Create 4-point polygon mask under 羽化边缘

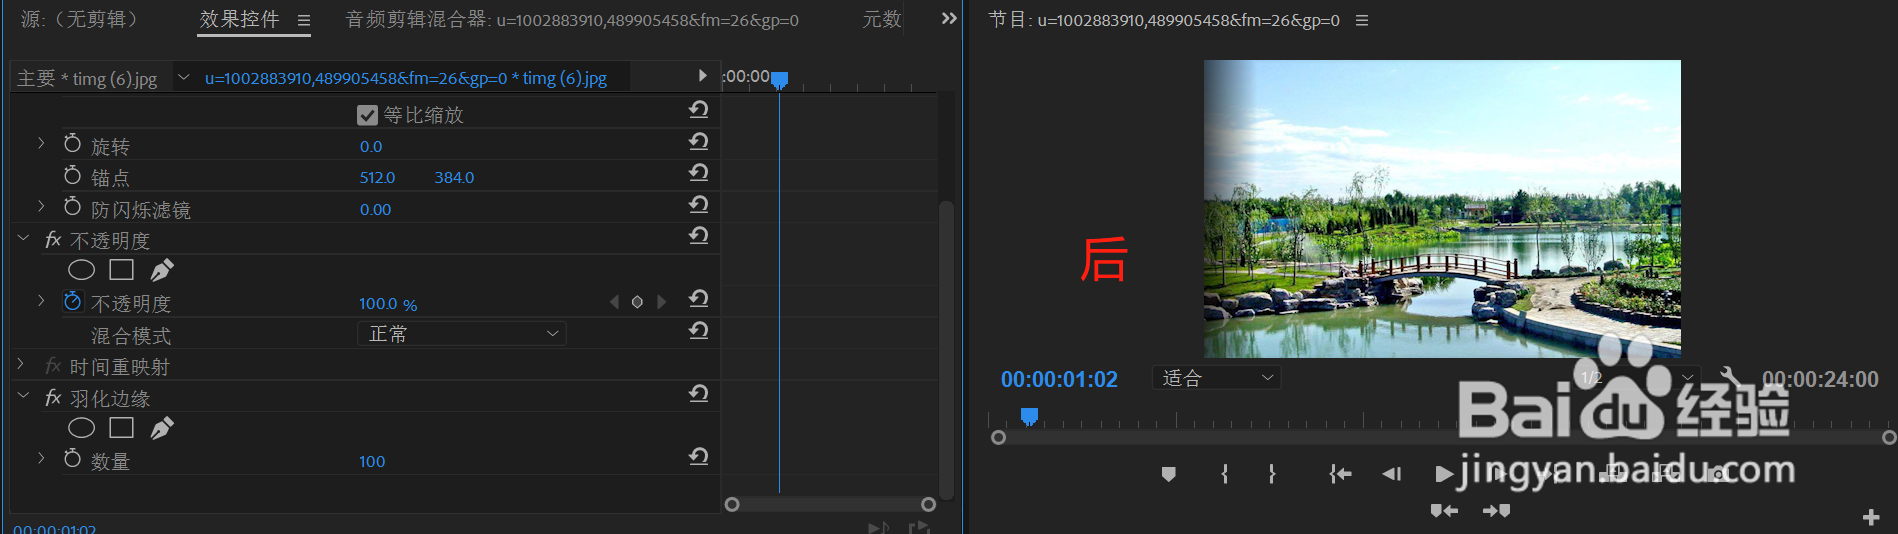pyautogui.click(x=121, y=428)
